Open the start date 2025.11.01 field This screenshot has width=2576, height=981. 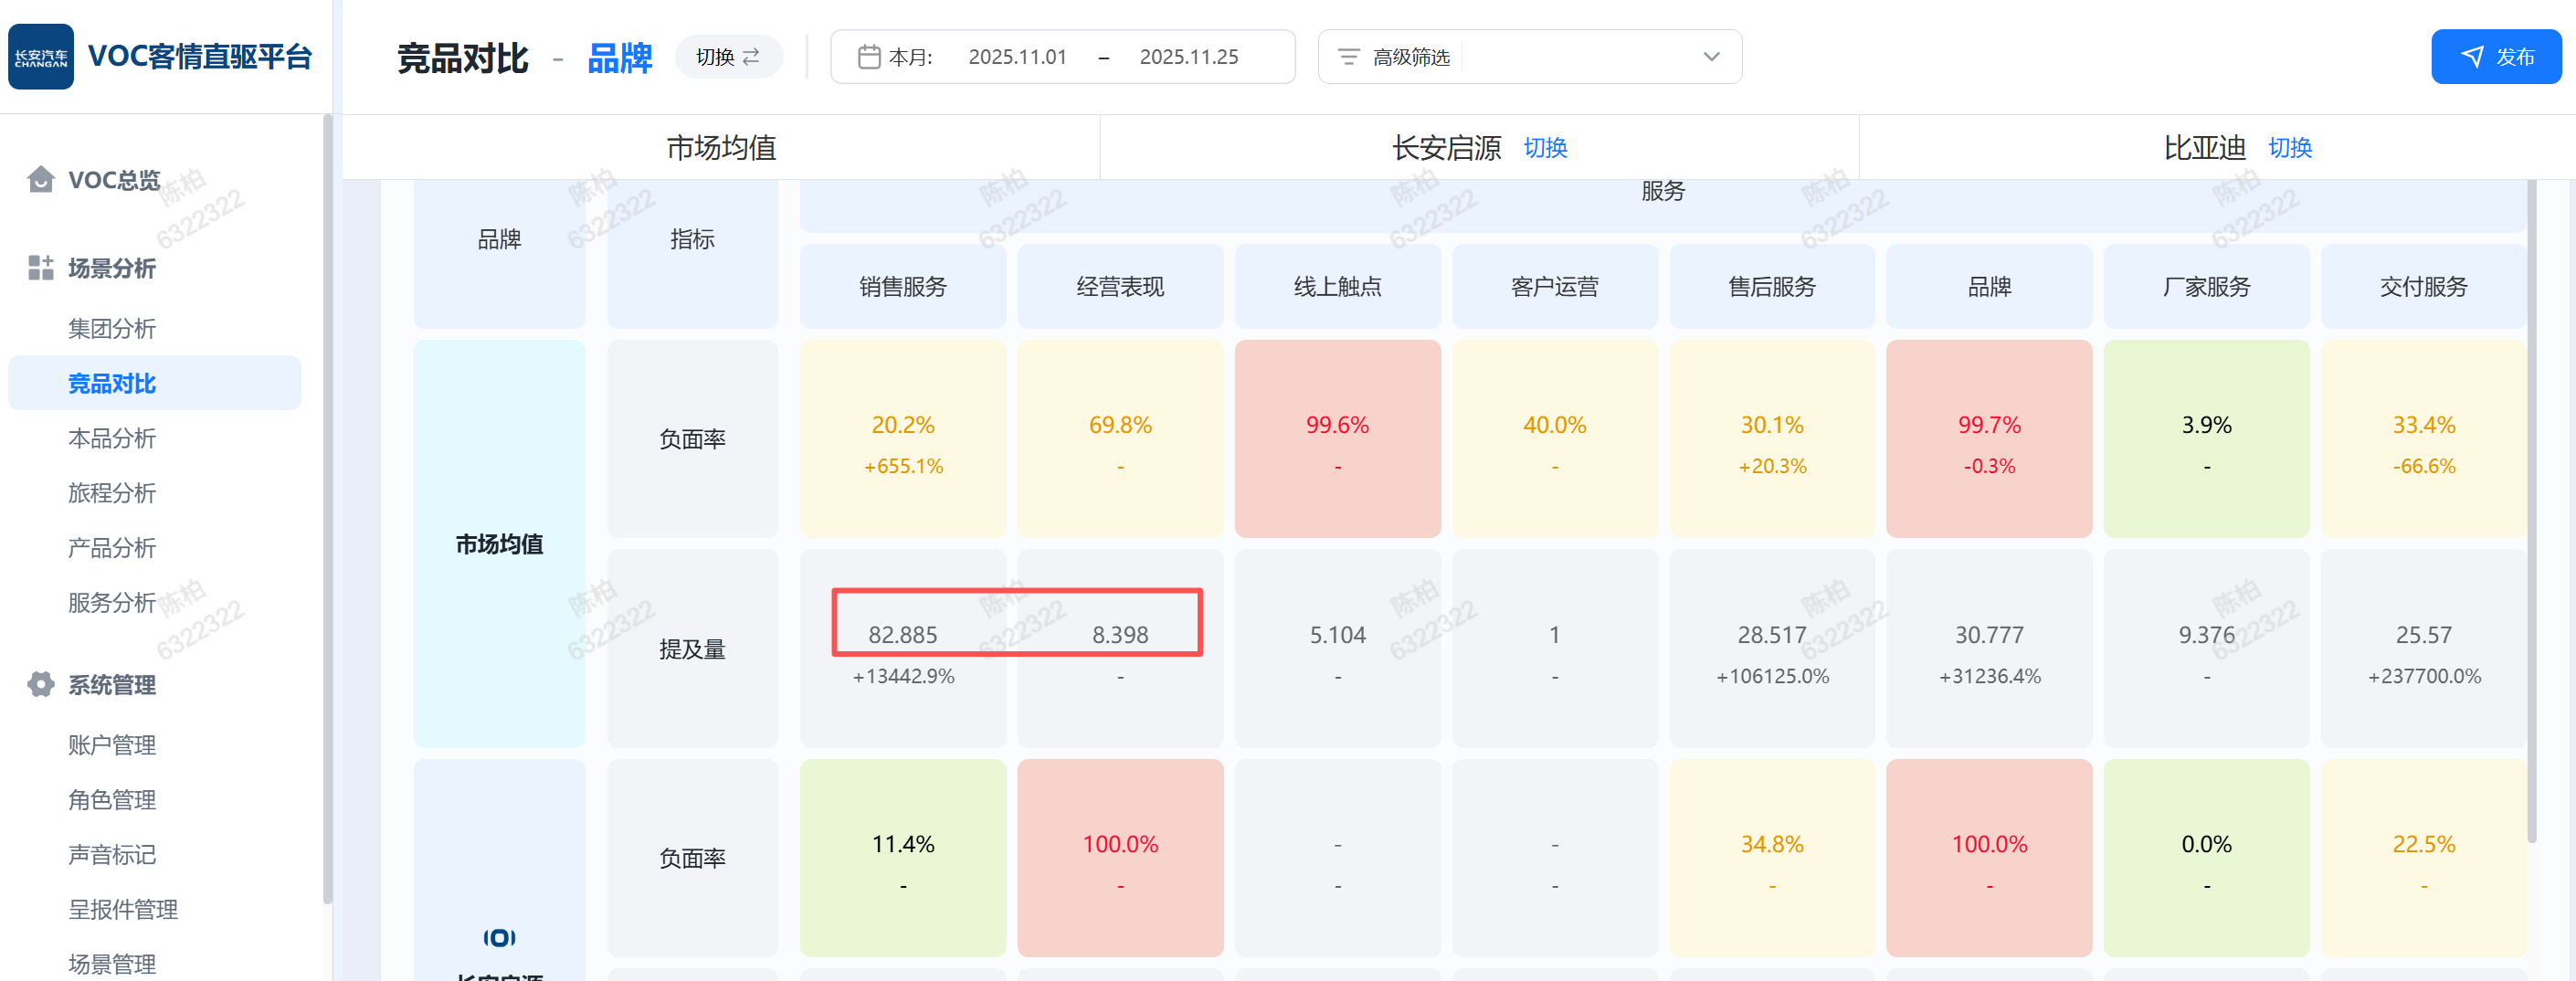point(1017,57)
